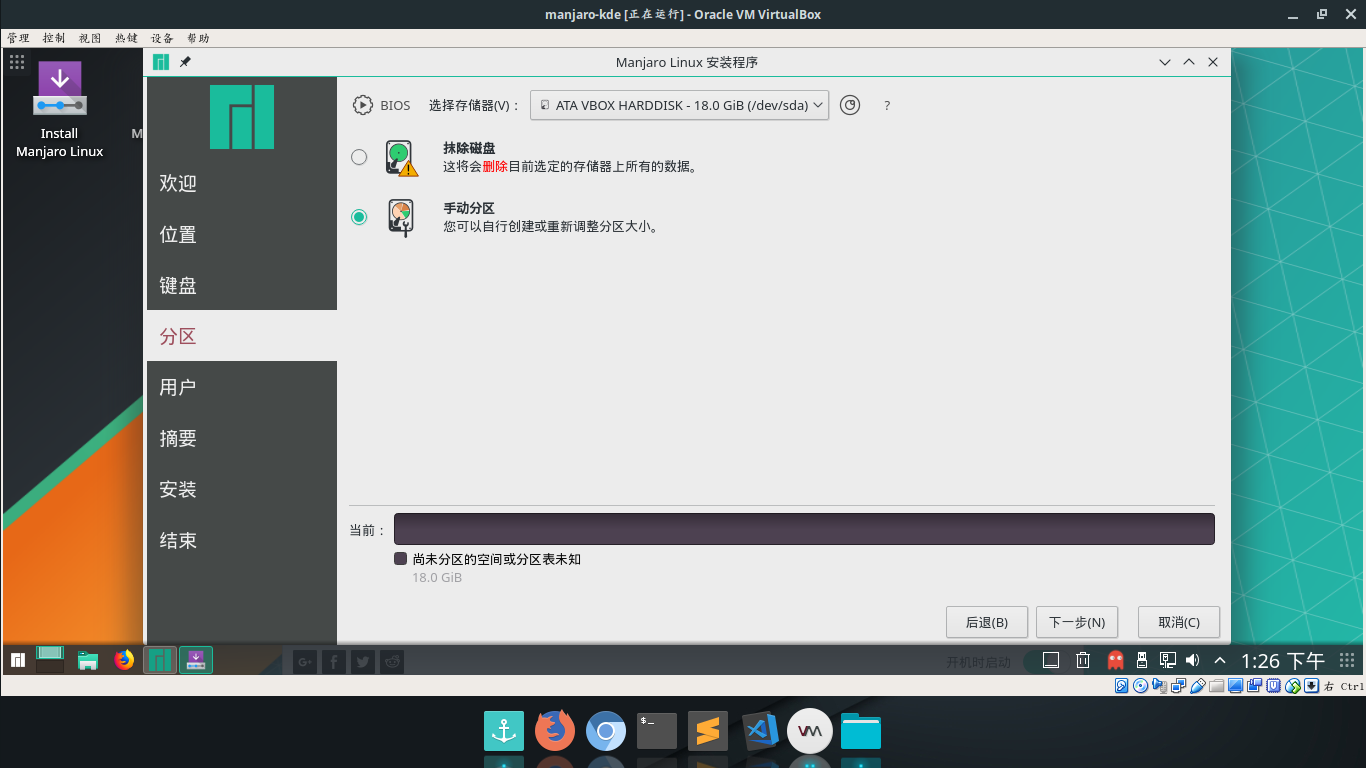The height and width of the screenshot is (768, 1366).
Task: Click the 抹除磁盘 option label
Action: click(x=469, y=148)
